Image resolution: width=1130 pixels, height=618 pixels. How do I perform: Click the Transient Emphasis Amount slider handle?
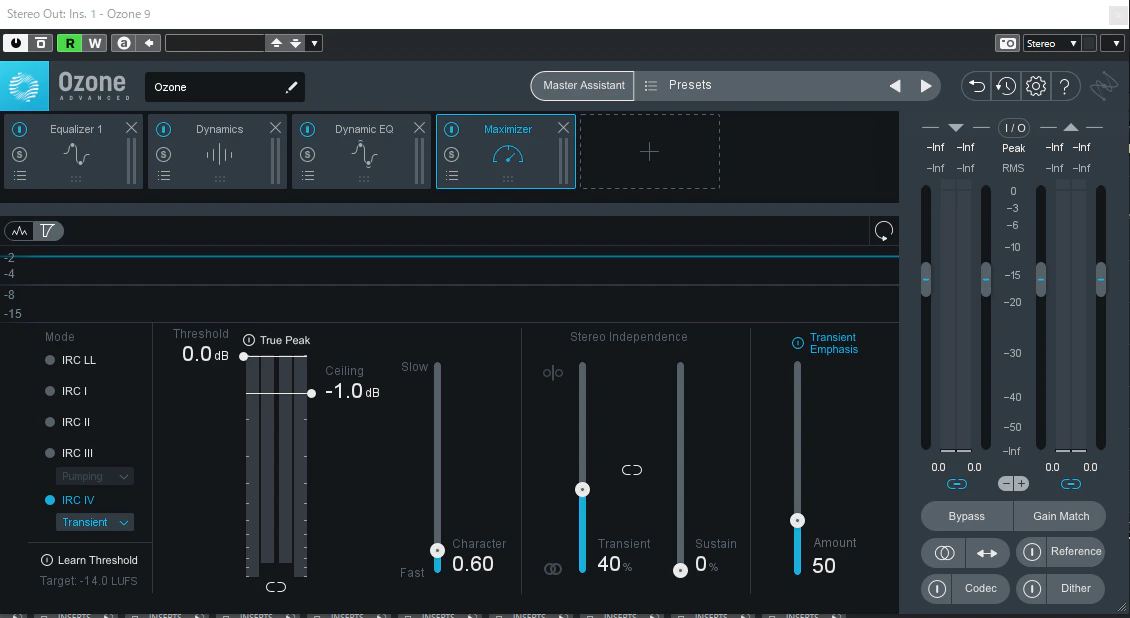797,520
